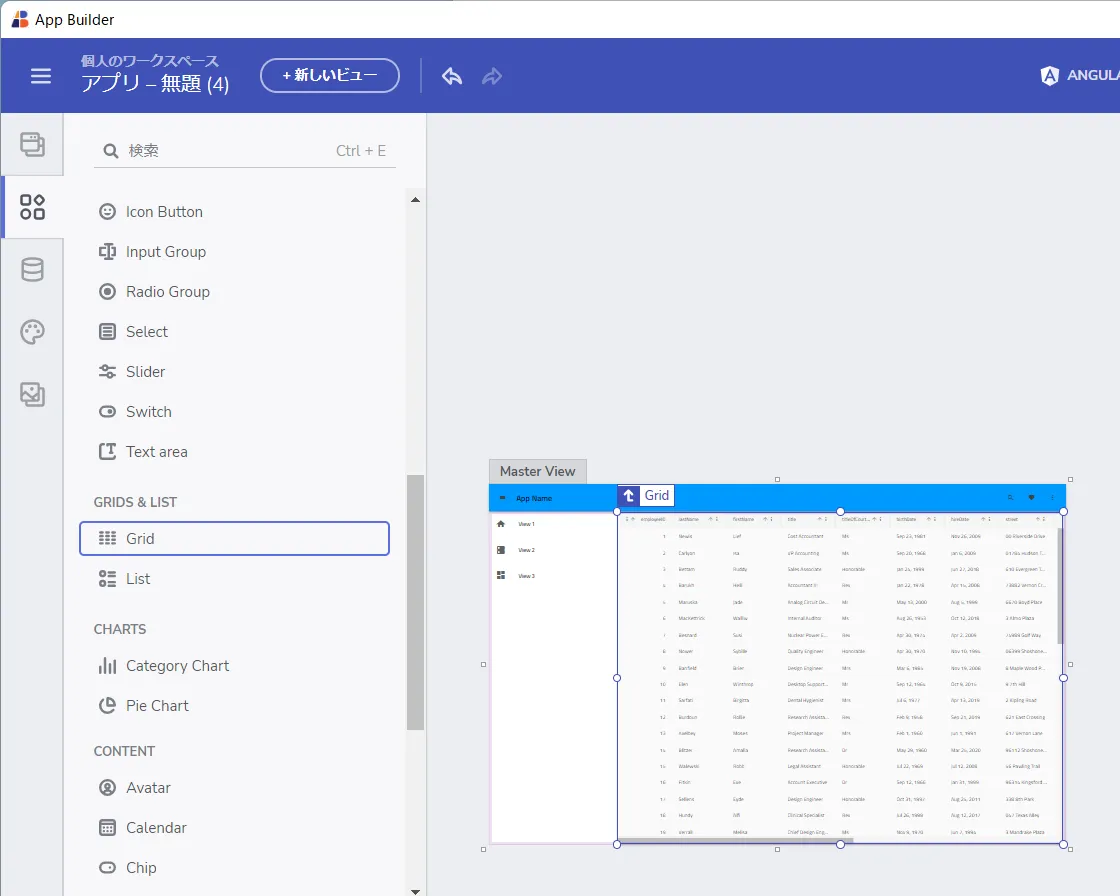Open the Data sources sidebar panel
The width and height of the screenshot is (1120, 896).
click(33, 270)
